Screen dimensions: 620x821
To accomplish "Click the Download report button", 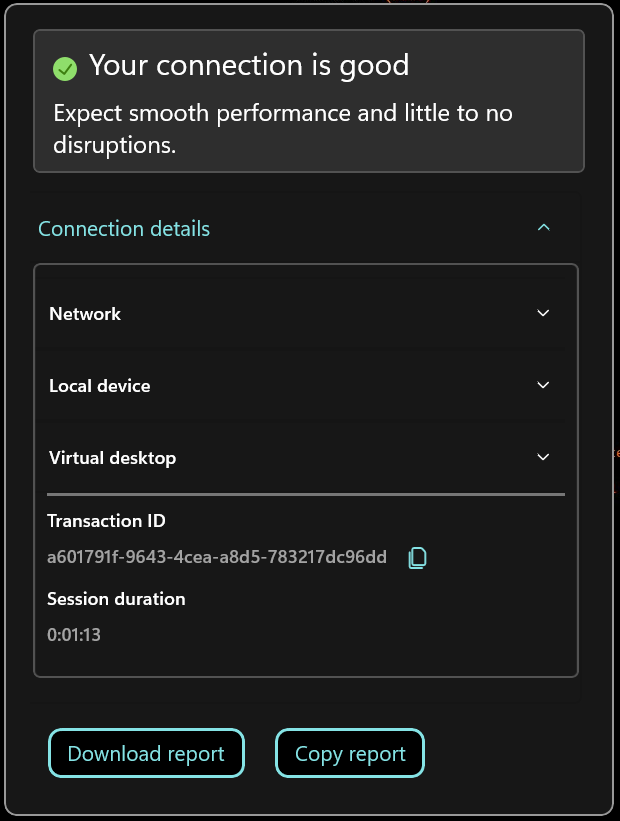I will coord(146,753).
